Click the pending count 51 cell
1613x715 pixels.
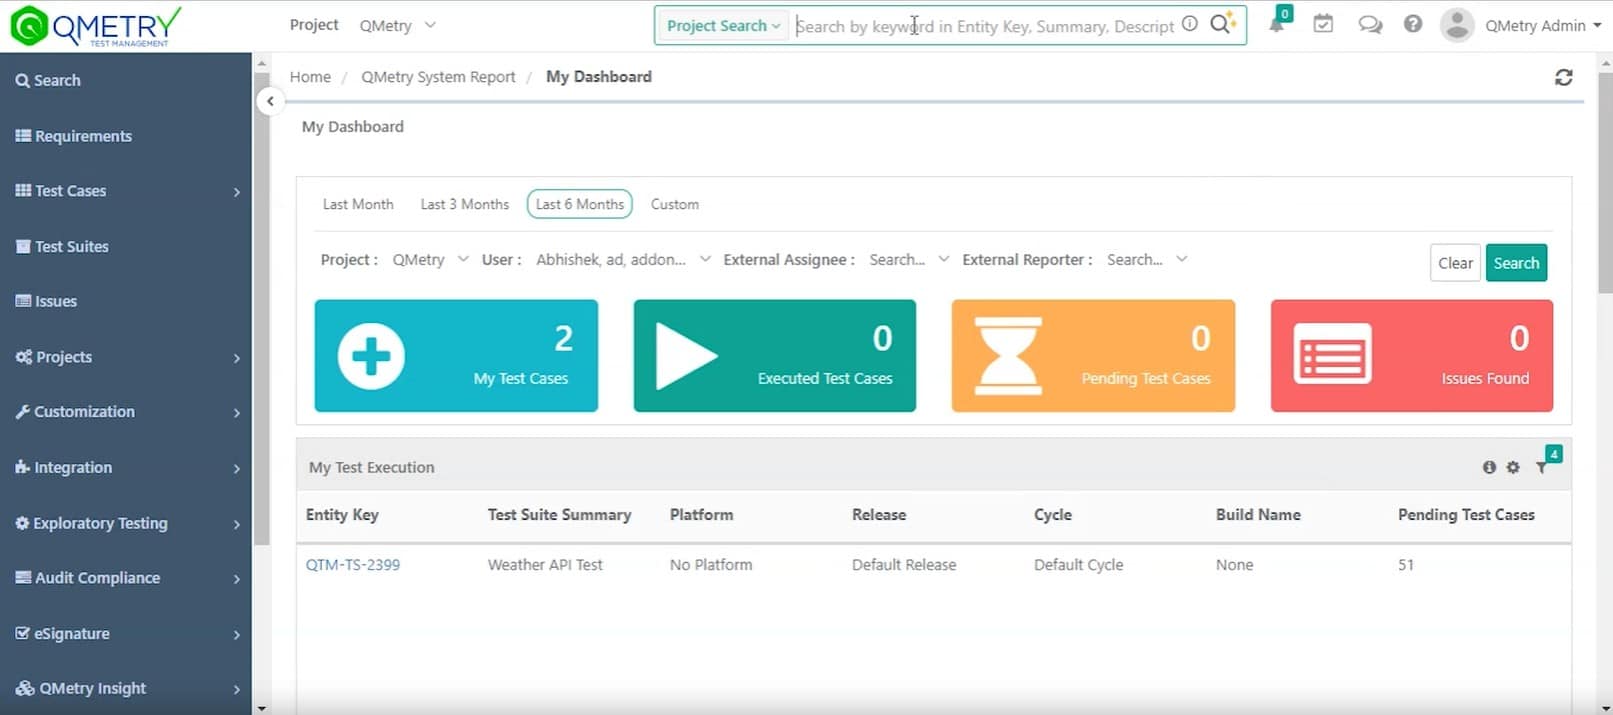(x=1406, y=565)
